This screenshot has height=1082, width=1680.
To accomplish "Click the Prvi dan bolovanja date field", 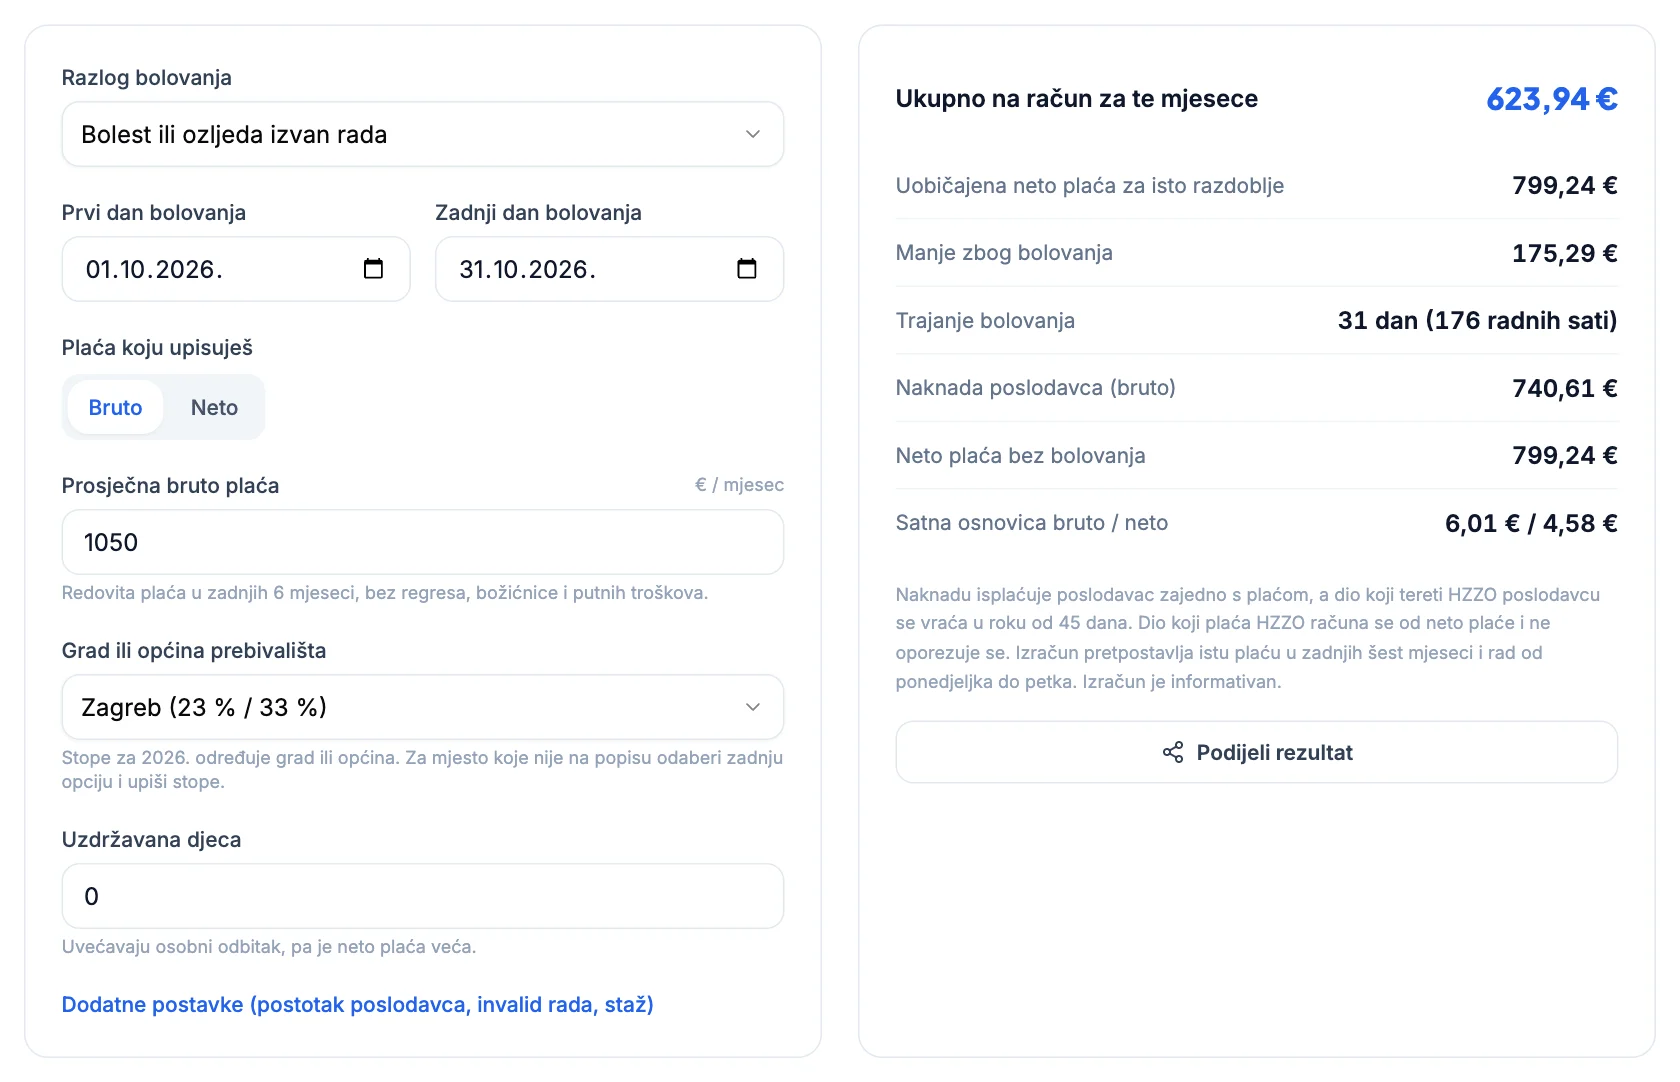I will tap(236, 269).
